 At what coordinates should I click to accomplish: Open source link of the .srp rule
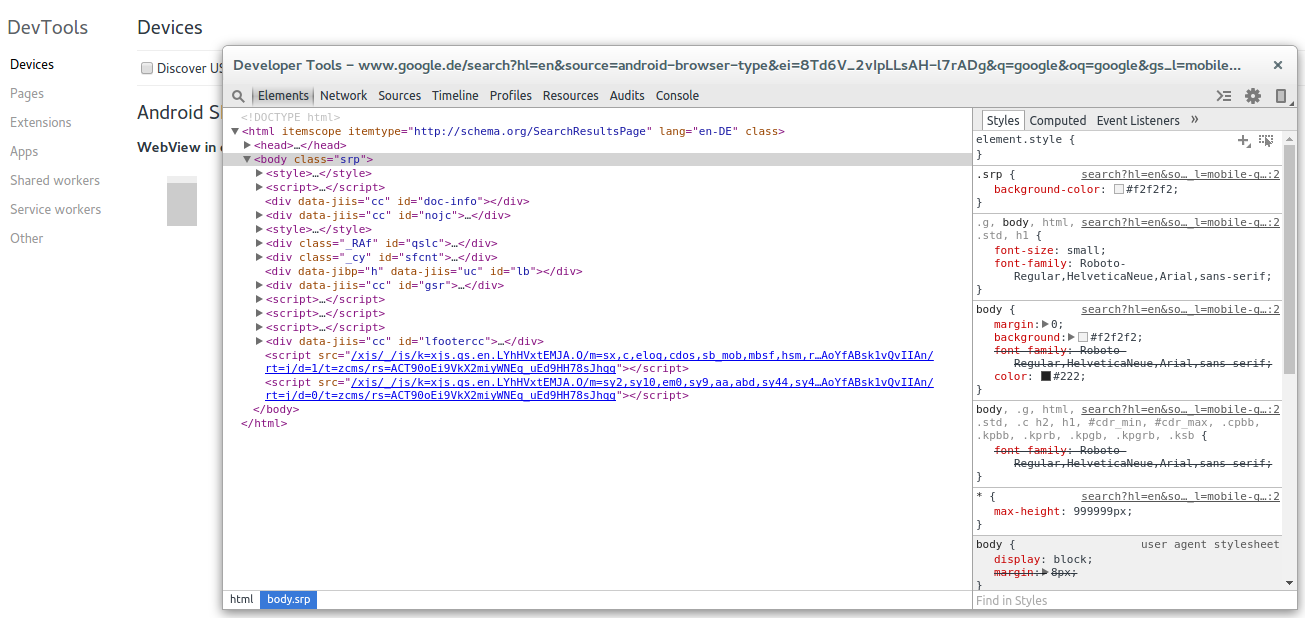click(x=1180, y=174)
